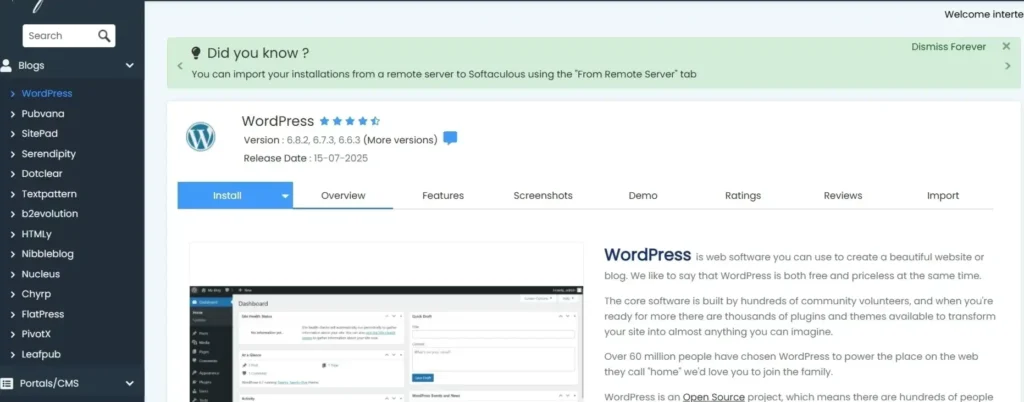The height and width of the screenshot is (402, 1024).
Task: Open the Import tab
Action: (x=943, y=196)
